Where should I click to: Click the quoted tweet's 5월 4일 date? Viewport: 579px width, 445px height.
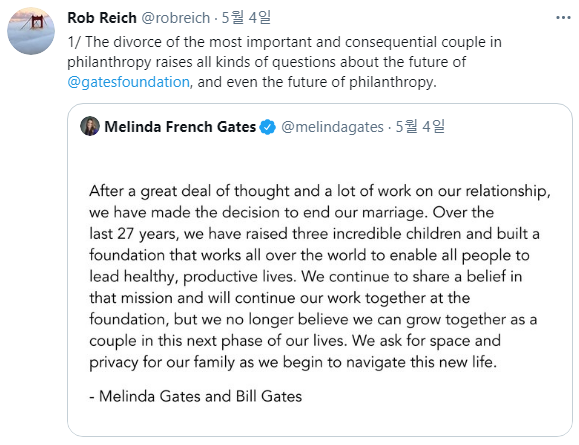[420, 127]
